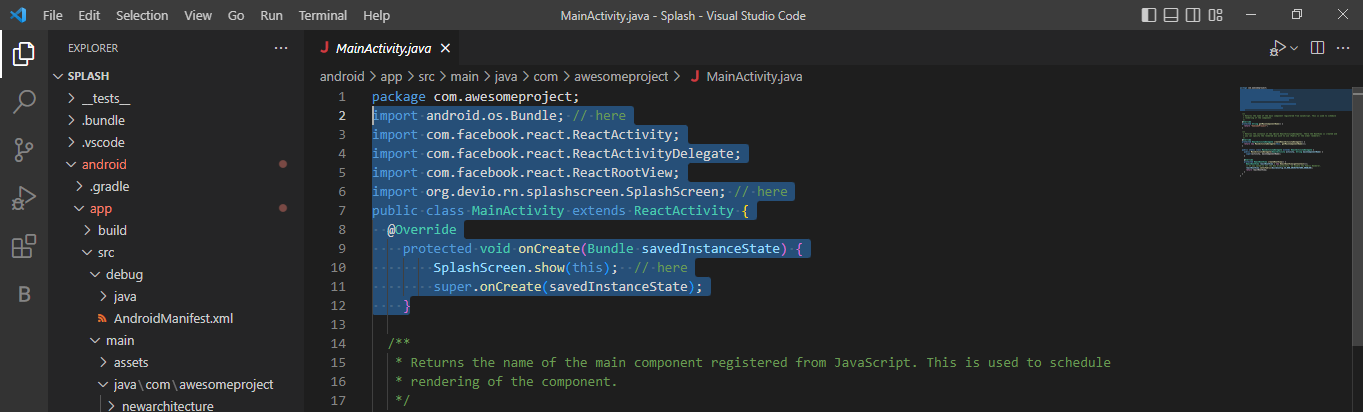Run the Java file with play button
Screen dimensions: 1363x412
coord(1277,48)
